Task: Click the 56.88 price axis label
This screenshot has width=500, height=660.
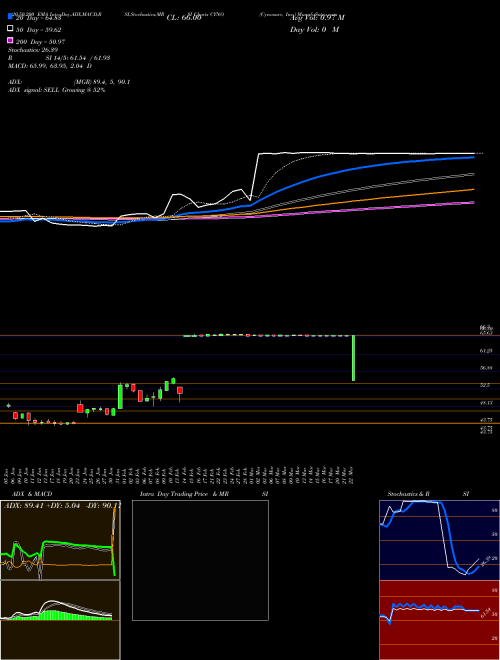Action: coord(486,368)
